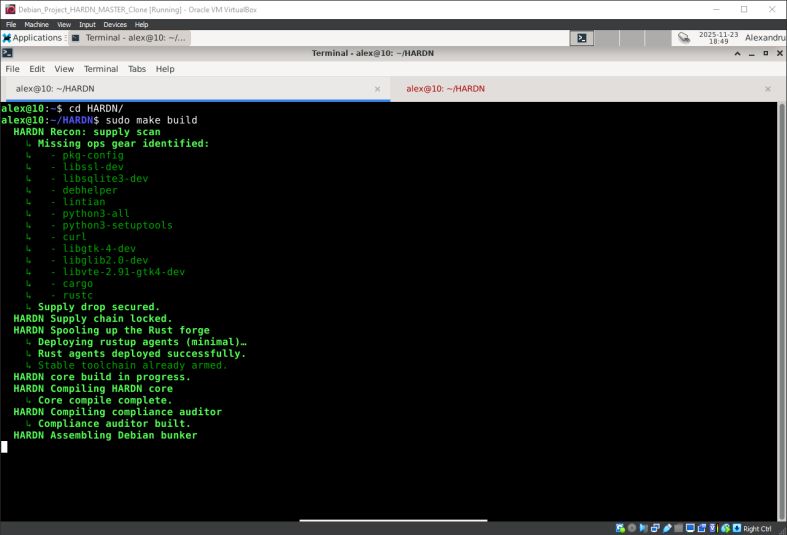Open VirtualBox View menu

(x=64, y=24)
